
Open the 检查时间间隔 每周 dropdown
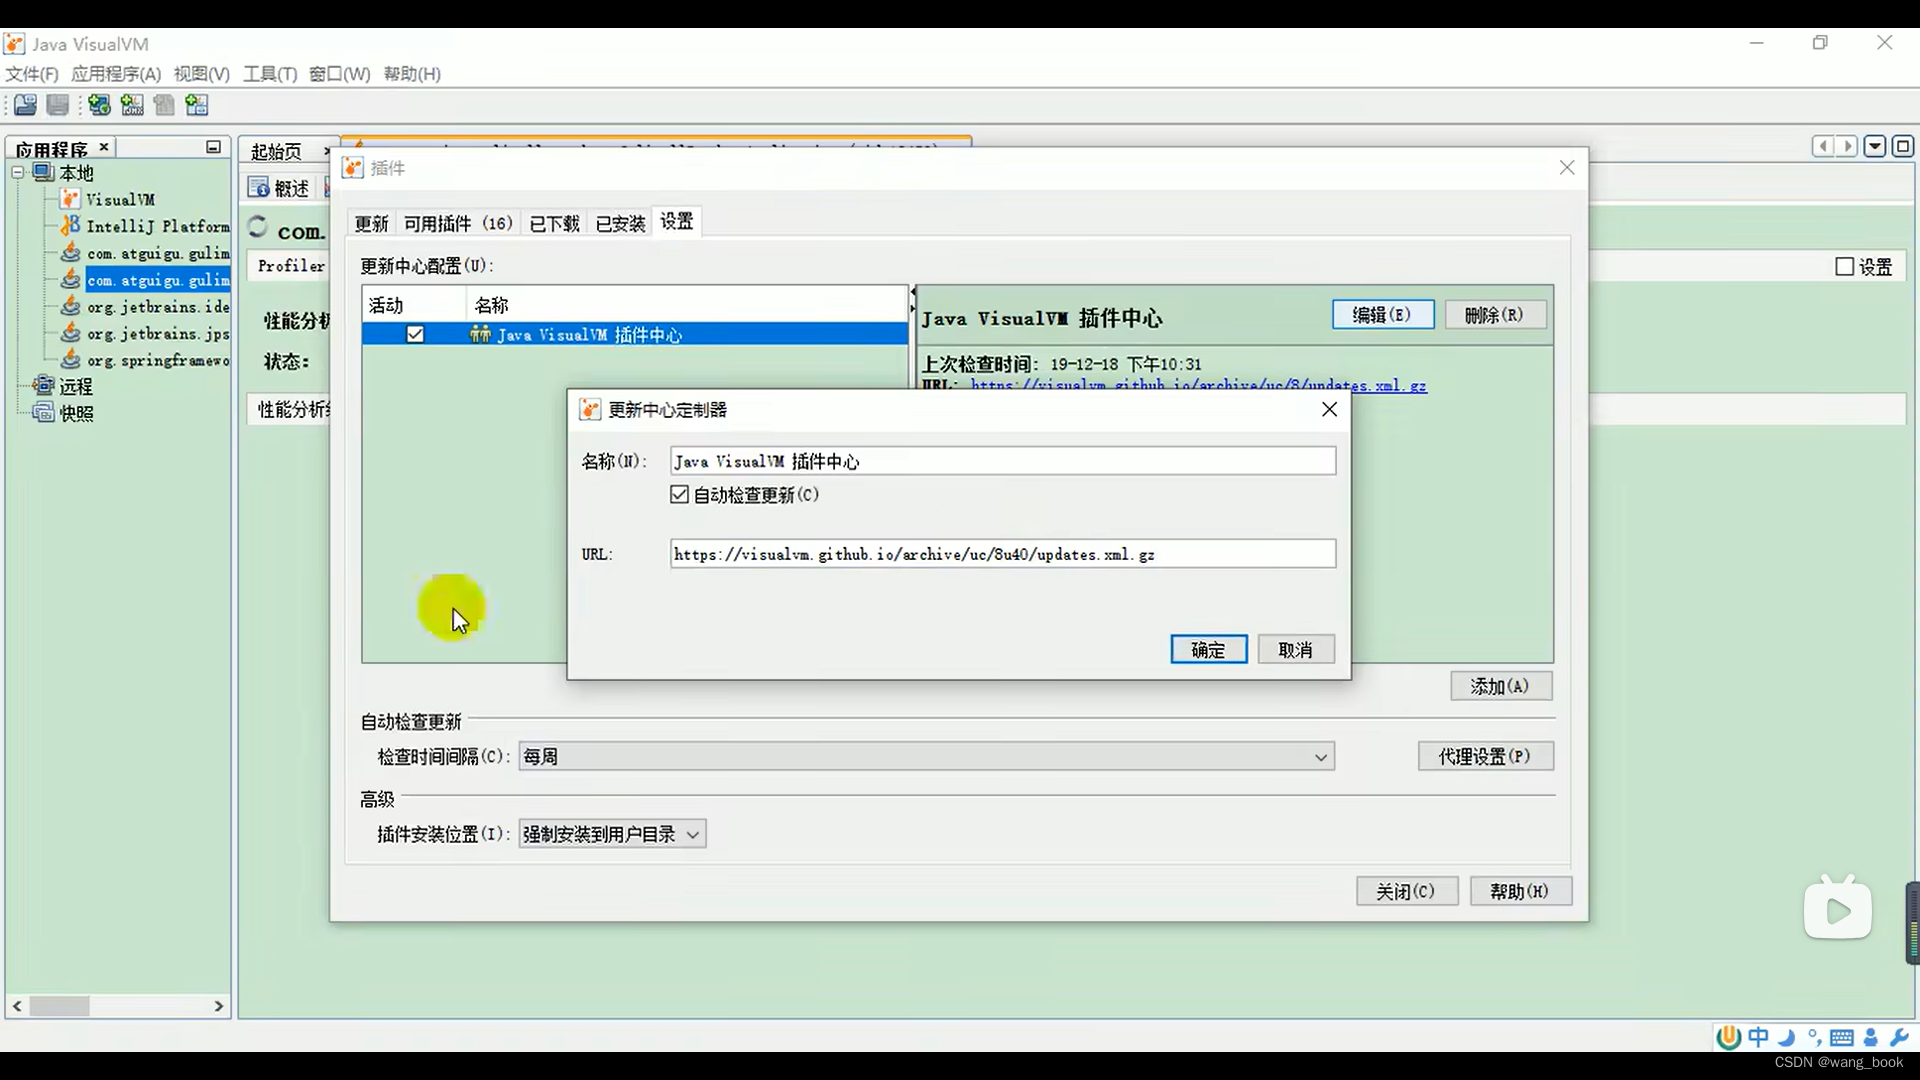[926, 757]
